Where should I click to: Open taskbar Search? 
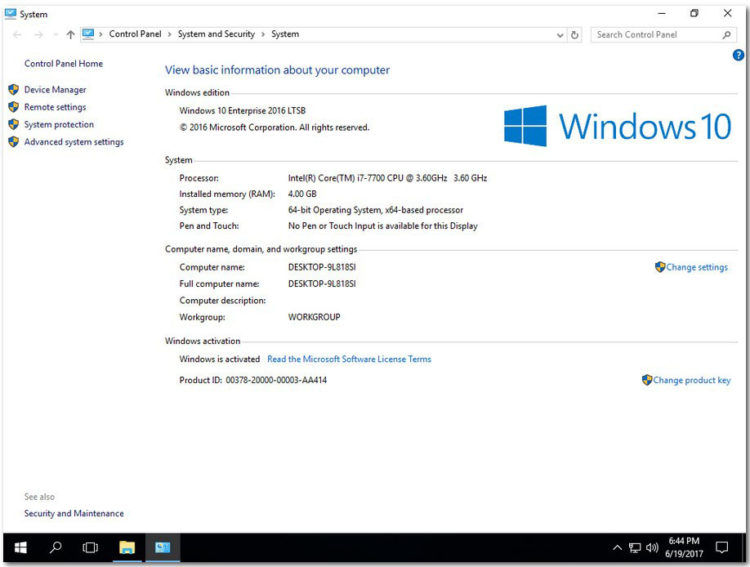point(55,547)
